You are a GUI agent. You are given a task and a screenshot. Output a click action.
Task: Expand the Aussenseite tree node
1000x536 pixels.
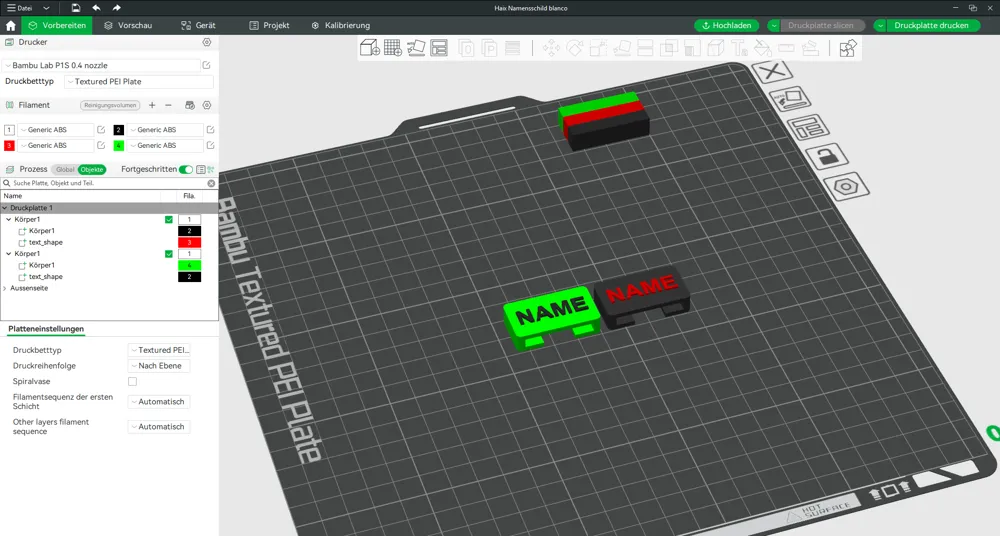[x=5, y=288]
